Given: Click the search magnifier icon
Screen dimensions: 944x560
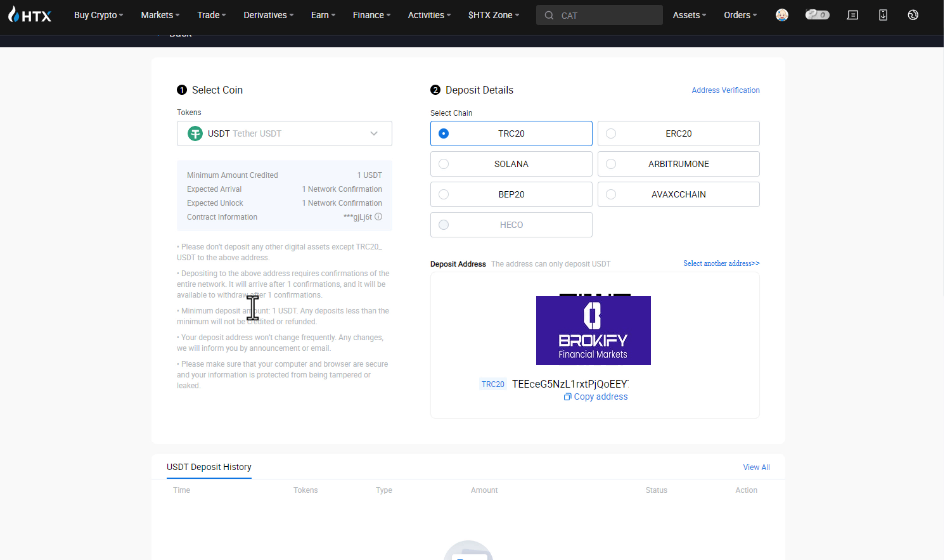Looking at the screenshot, I should pos(548,15).
